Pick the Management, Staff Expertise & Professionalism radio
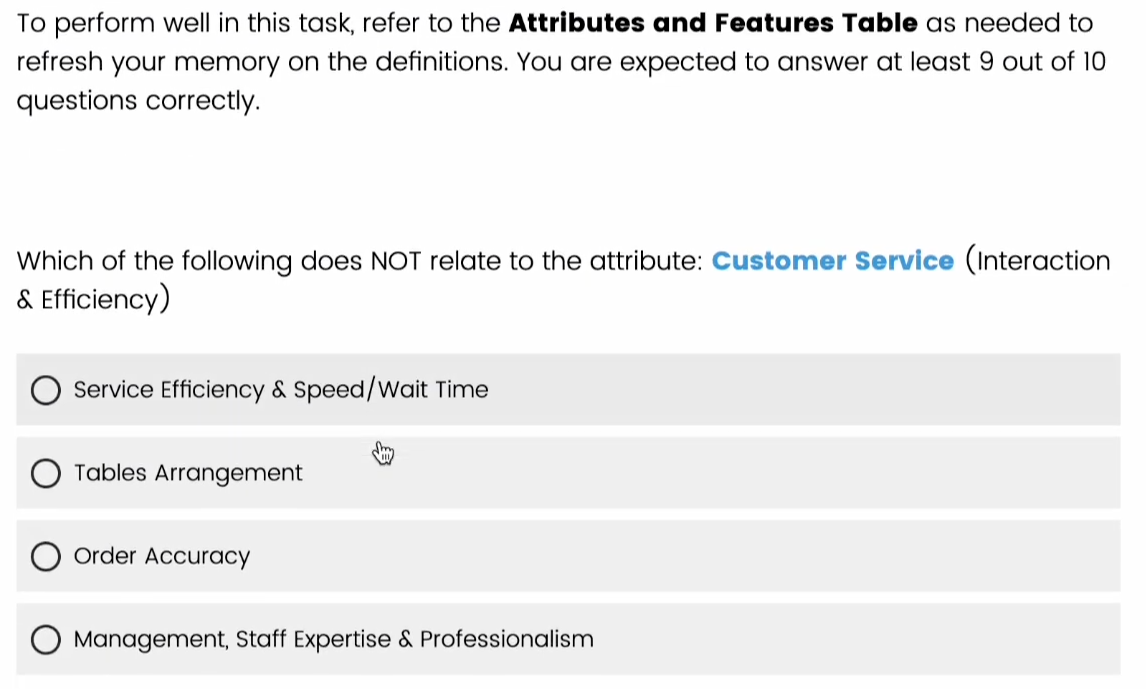The height and width of the screenshot is (689, 1146). 45,640
